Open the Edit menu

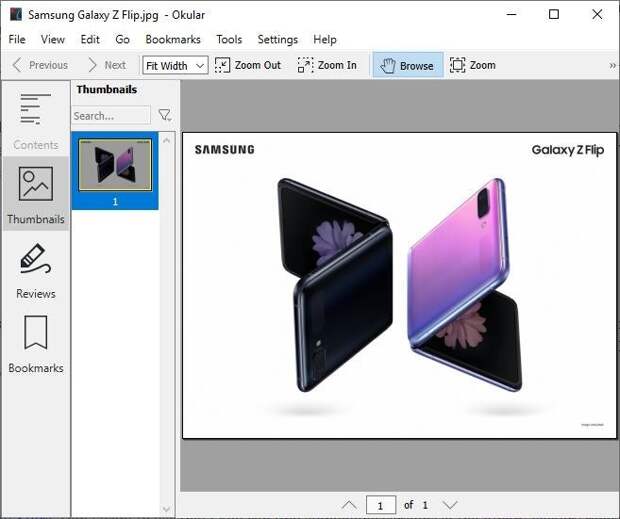click(90, 40)
